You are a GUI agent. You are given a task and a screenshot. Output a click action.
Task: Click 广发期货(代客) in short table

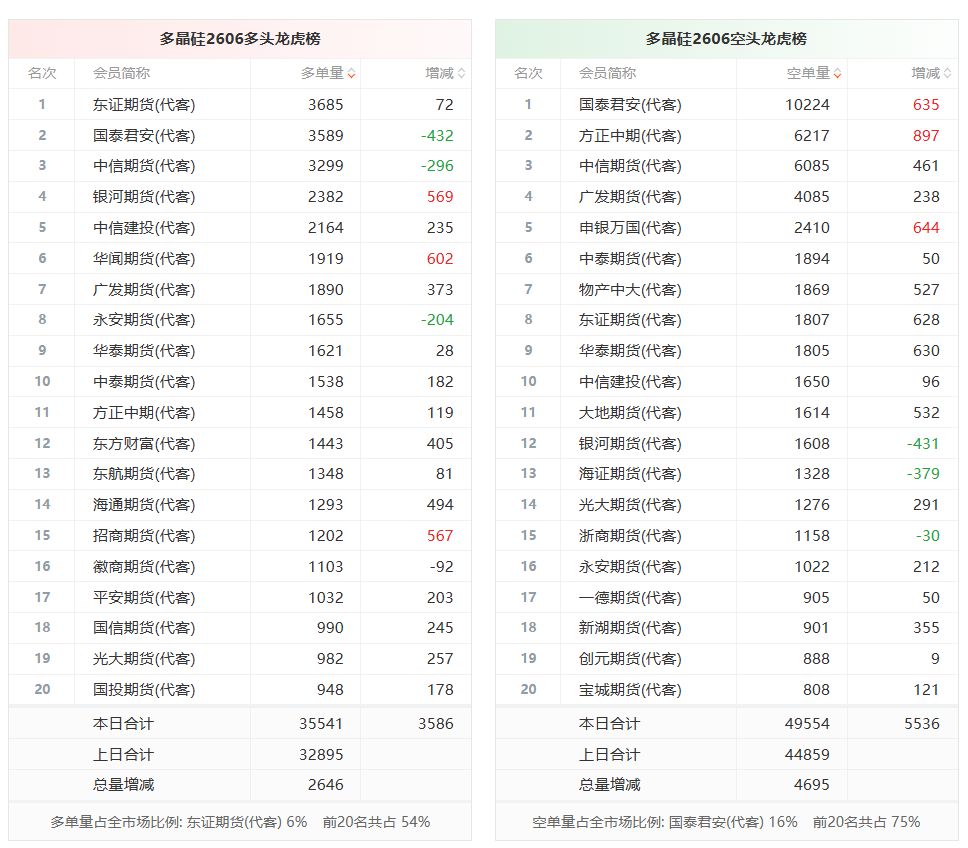pos(630,196)
